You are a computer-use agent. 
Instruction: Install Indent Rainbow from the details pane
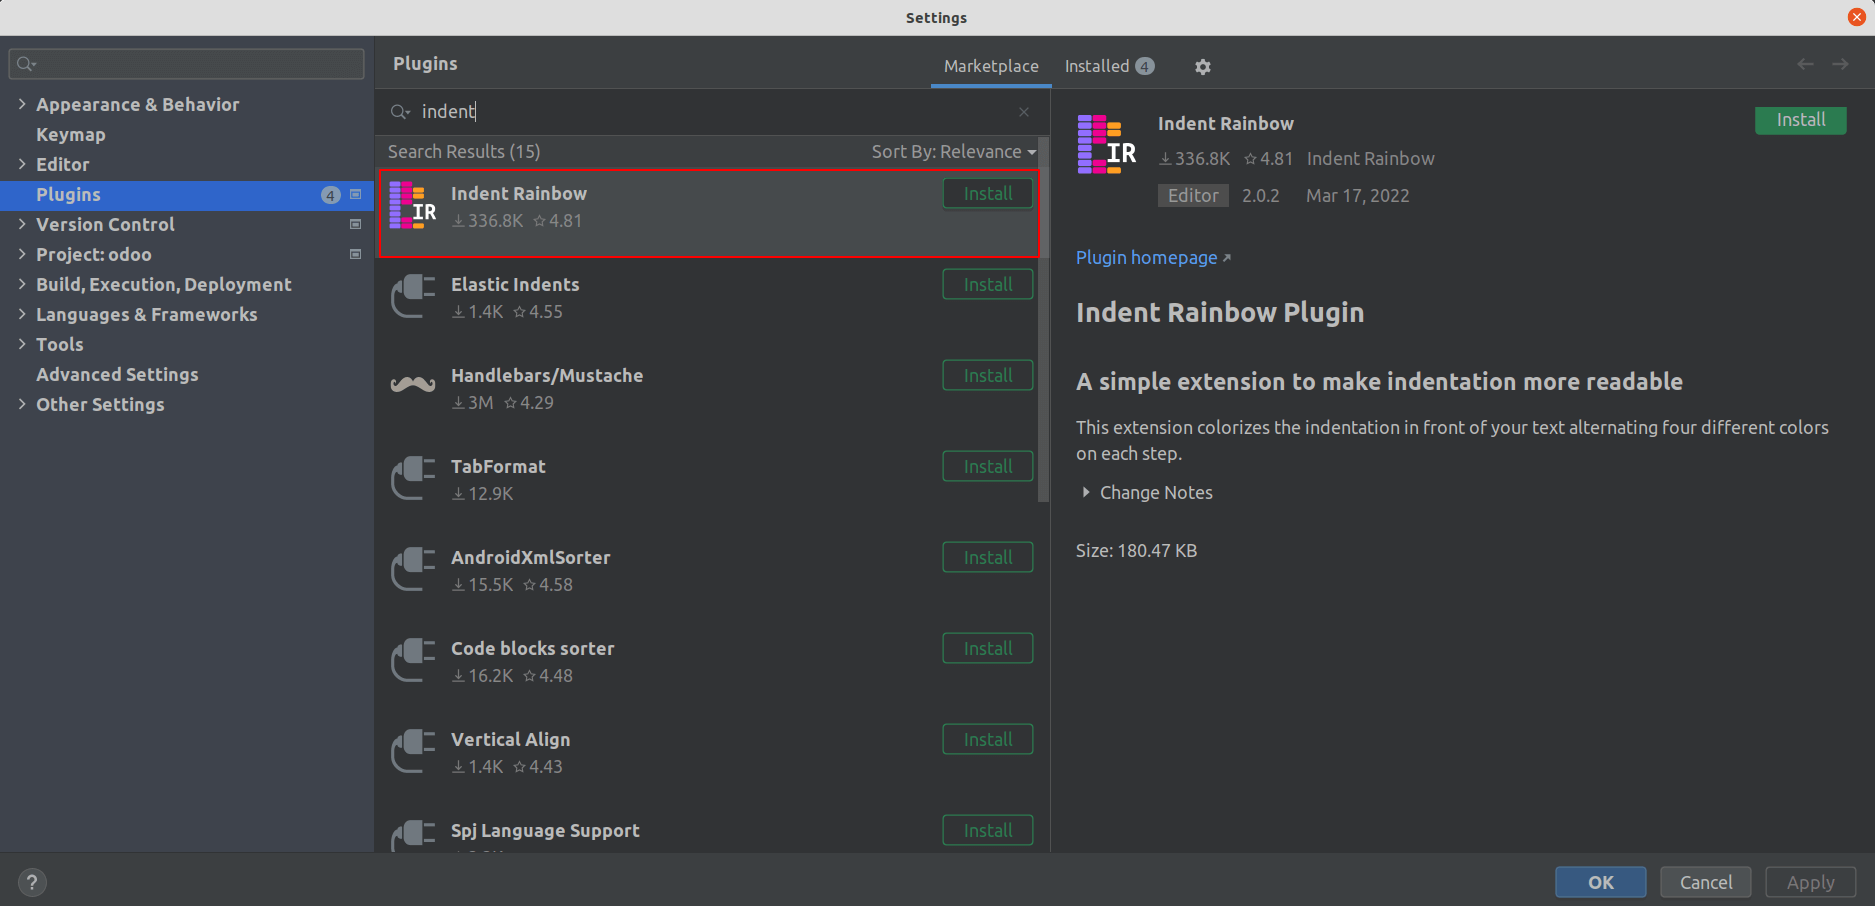(1800, 120)
